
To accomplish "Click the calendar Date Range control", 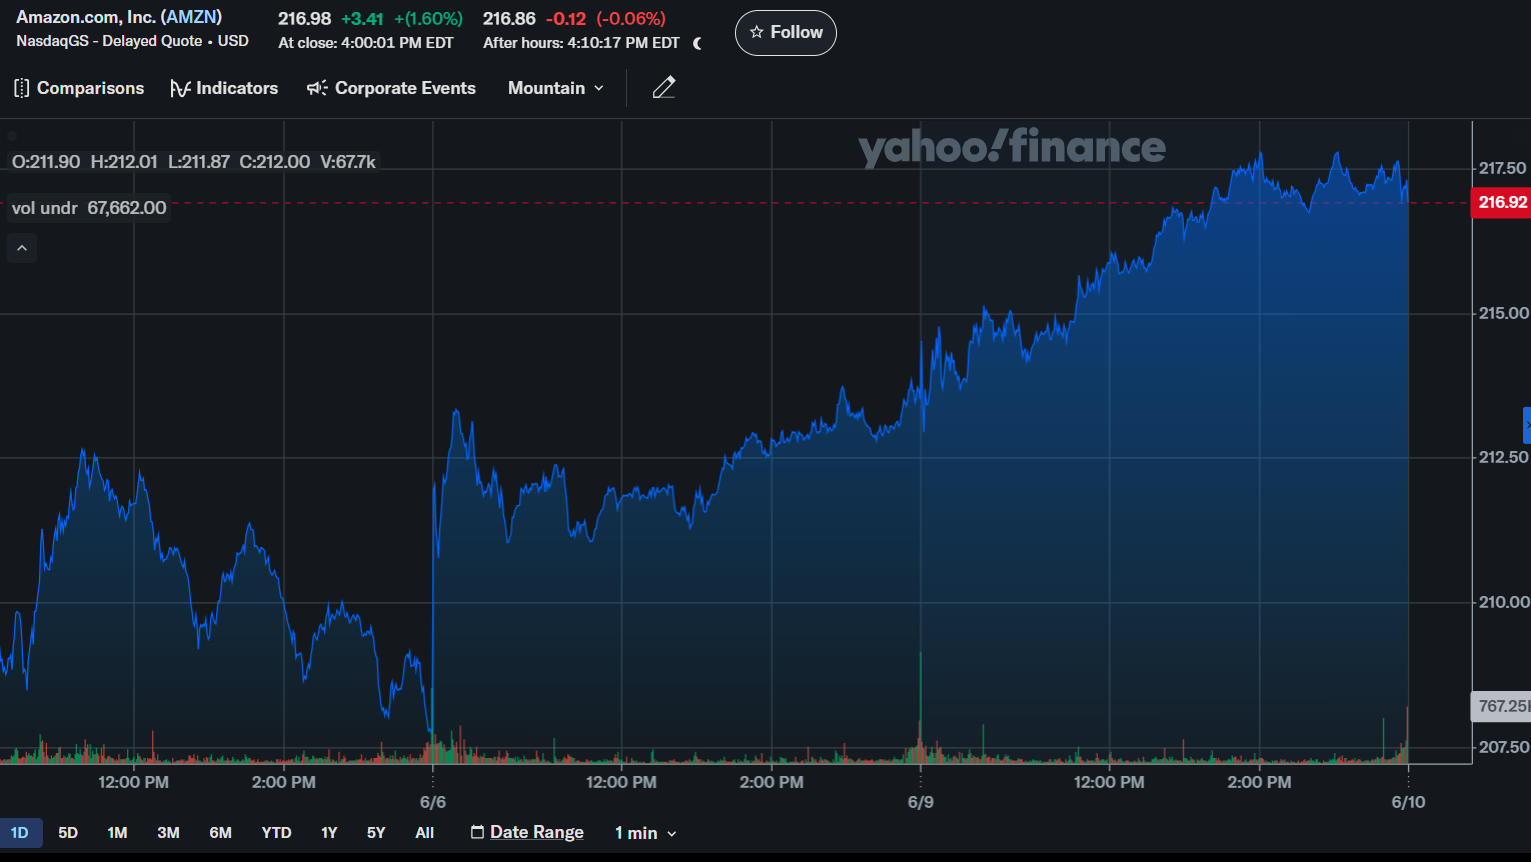I will [527, 833].
